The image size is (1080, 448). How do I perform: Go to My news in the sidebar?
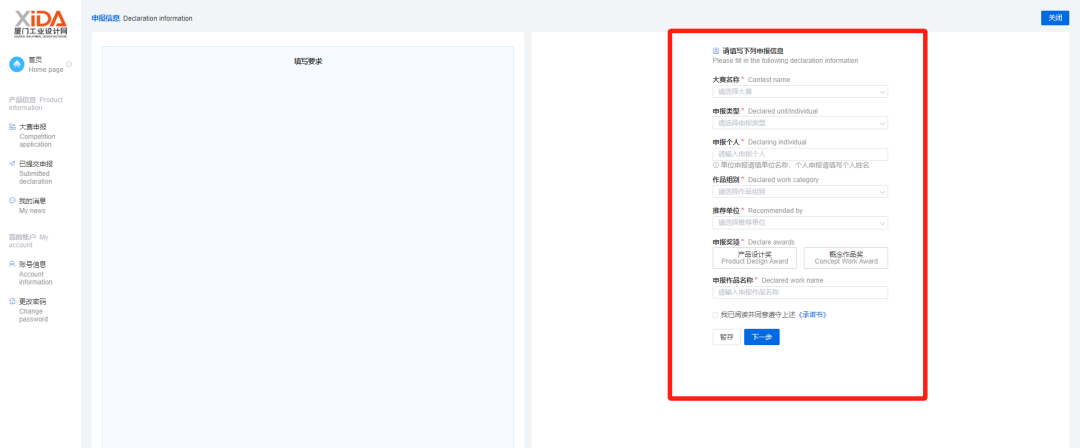32,206
